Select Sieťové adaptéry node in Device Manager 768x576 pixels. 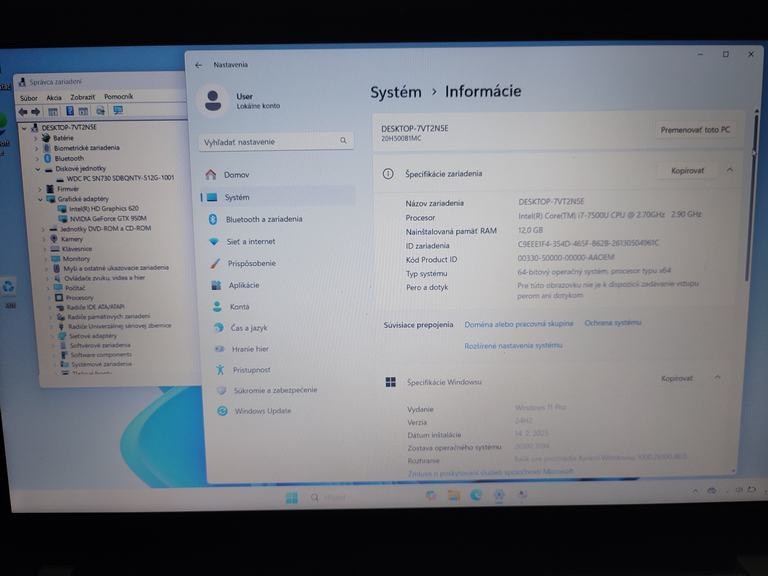pyautogui.click(x=93, y=336)
